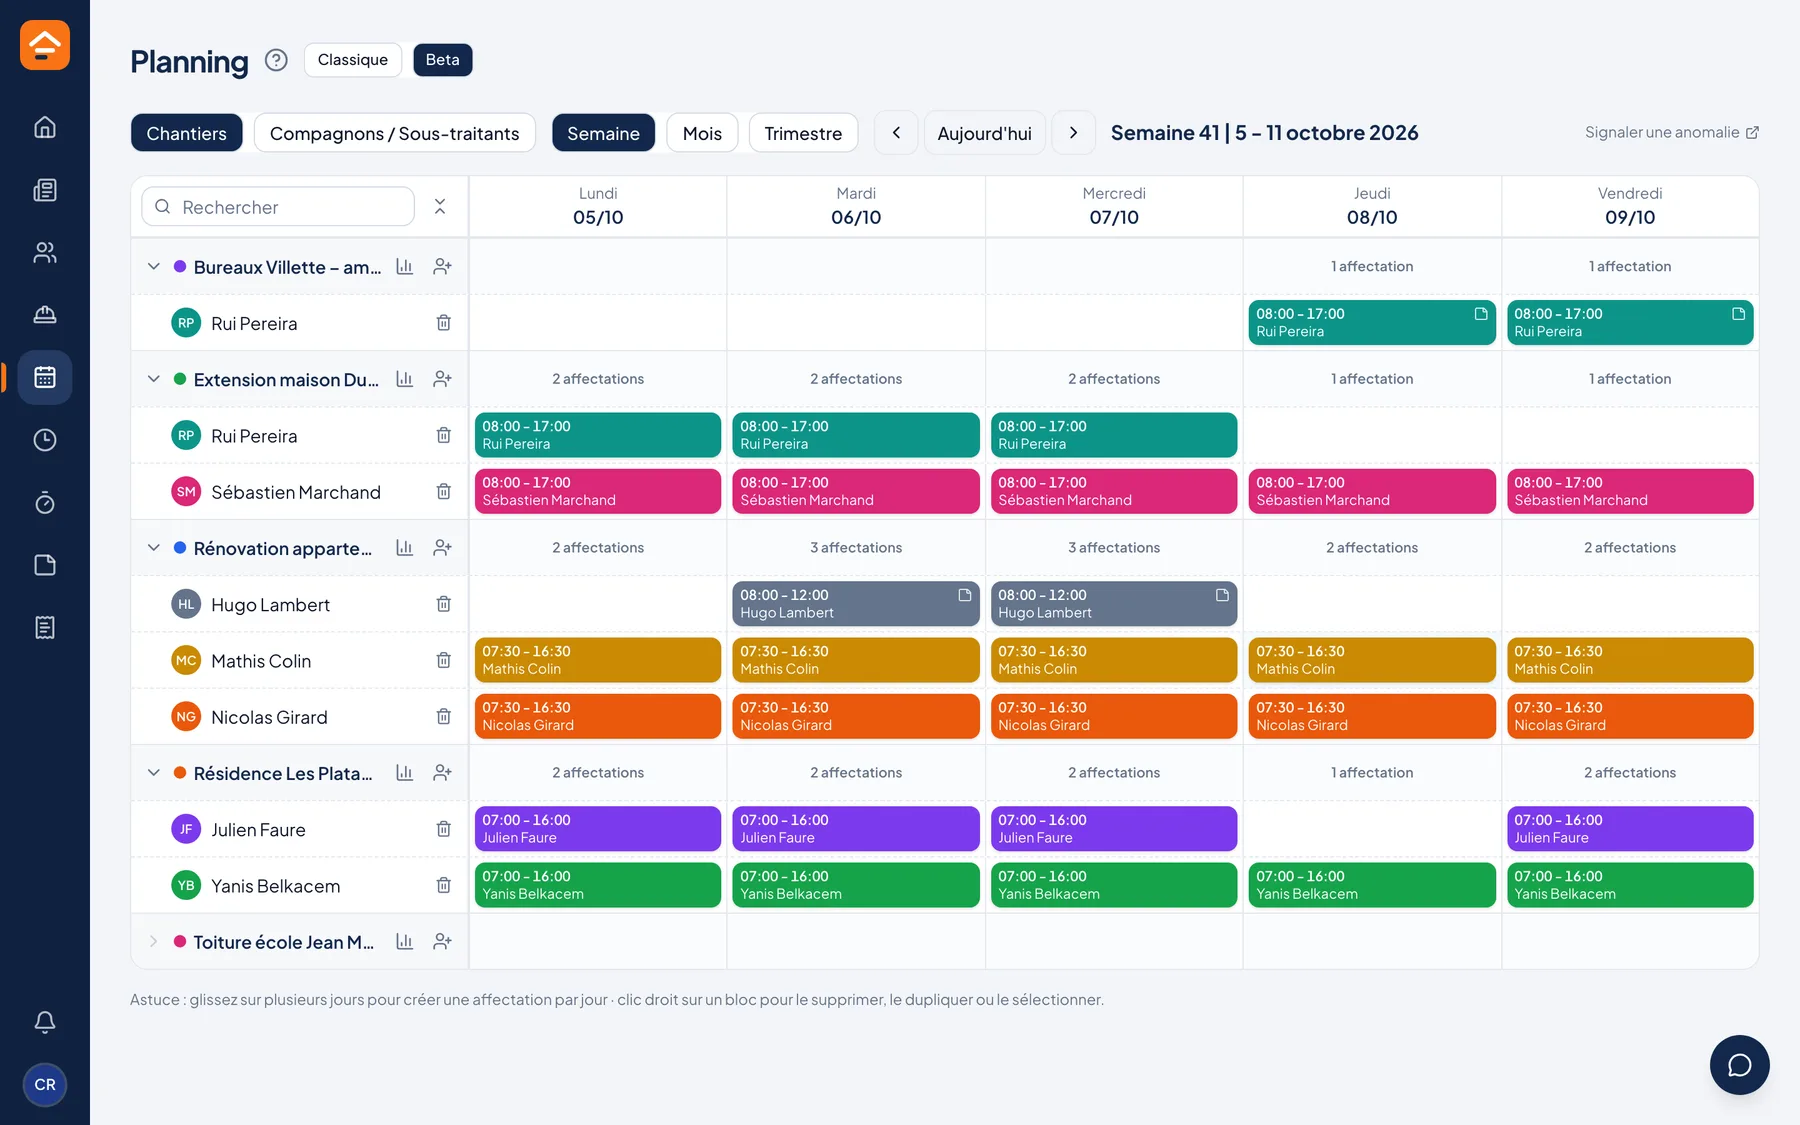Jump to Aujourd'hui
Screen dimensions: 1800x1125
[x=984, y=133]
